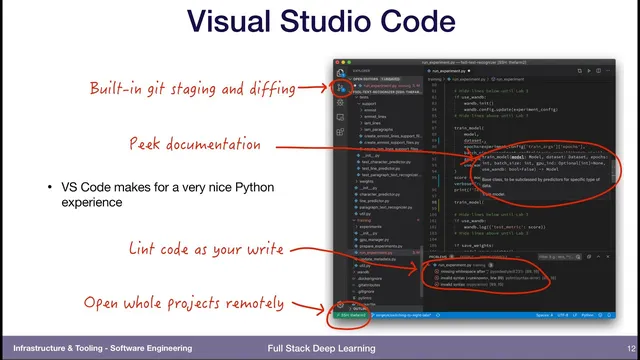640x360 pixels.
Task: Switch to the PROBLEMS panel tab
Action: click(438, 257)
